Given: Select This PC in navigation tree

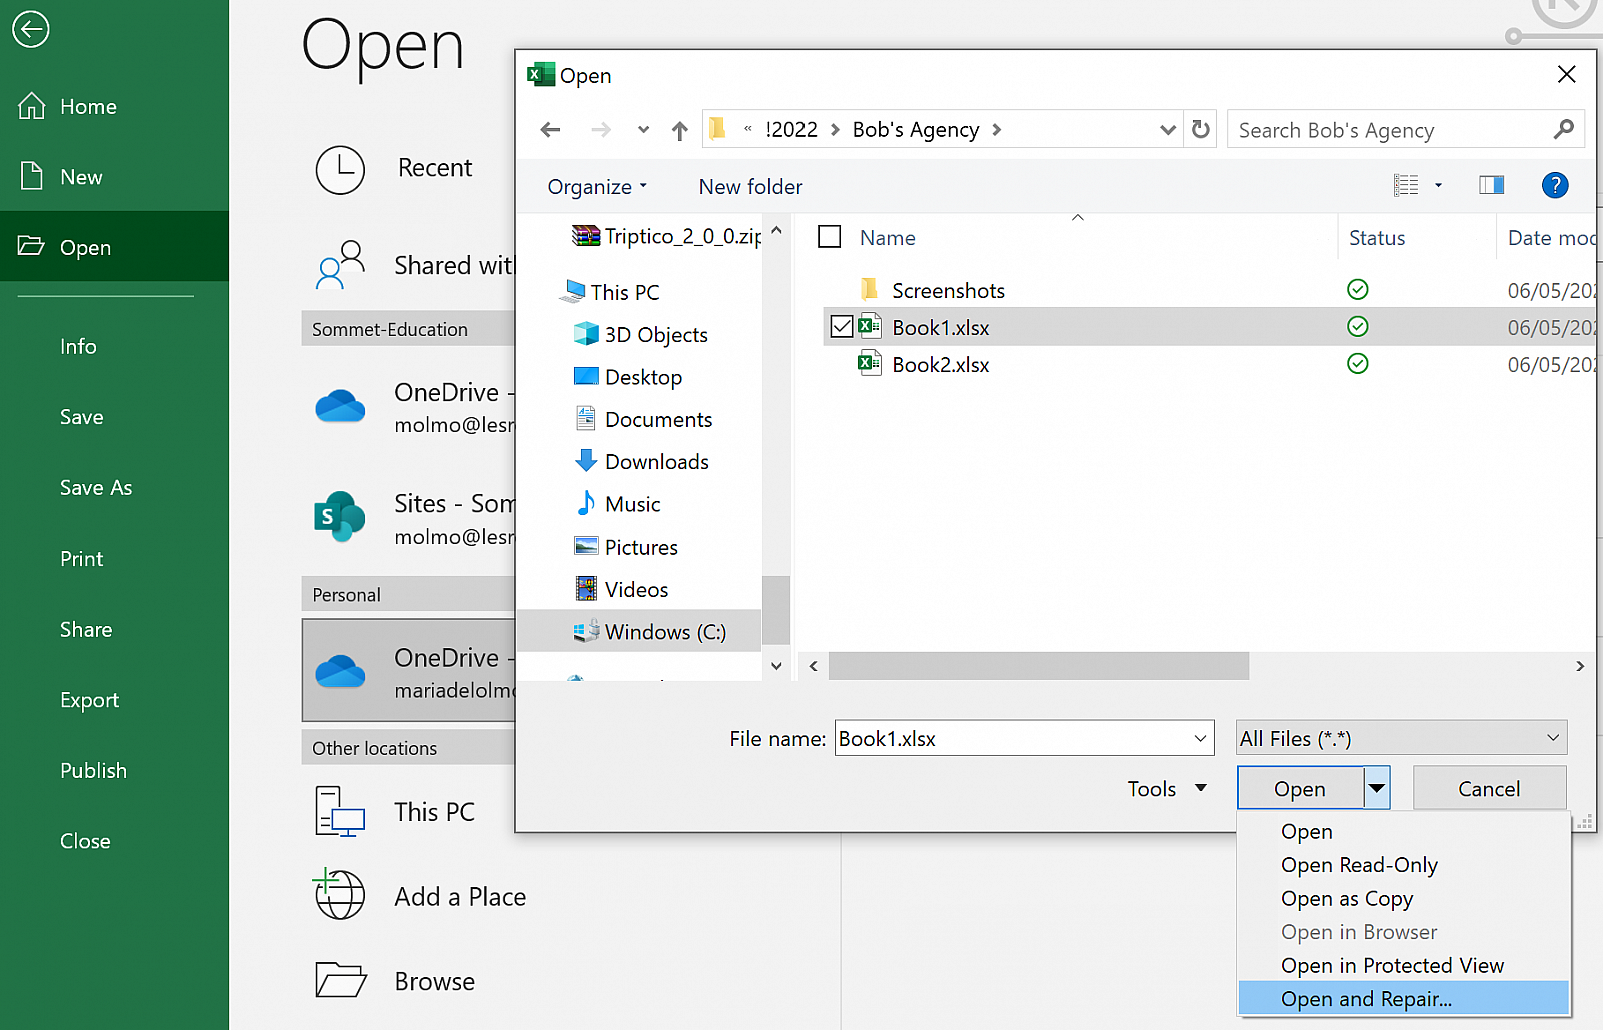Looking at the screenshot, I should 610,292.
